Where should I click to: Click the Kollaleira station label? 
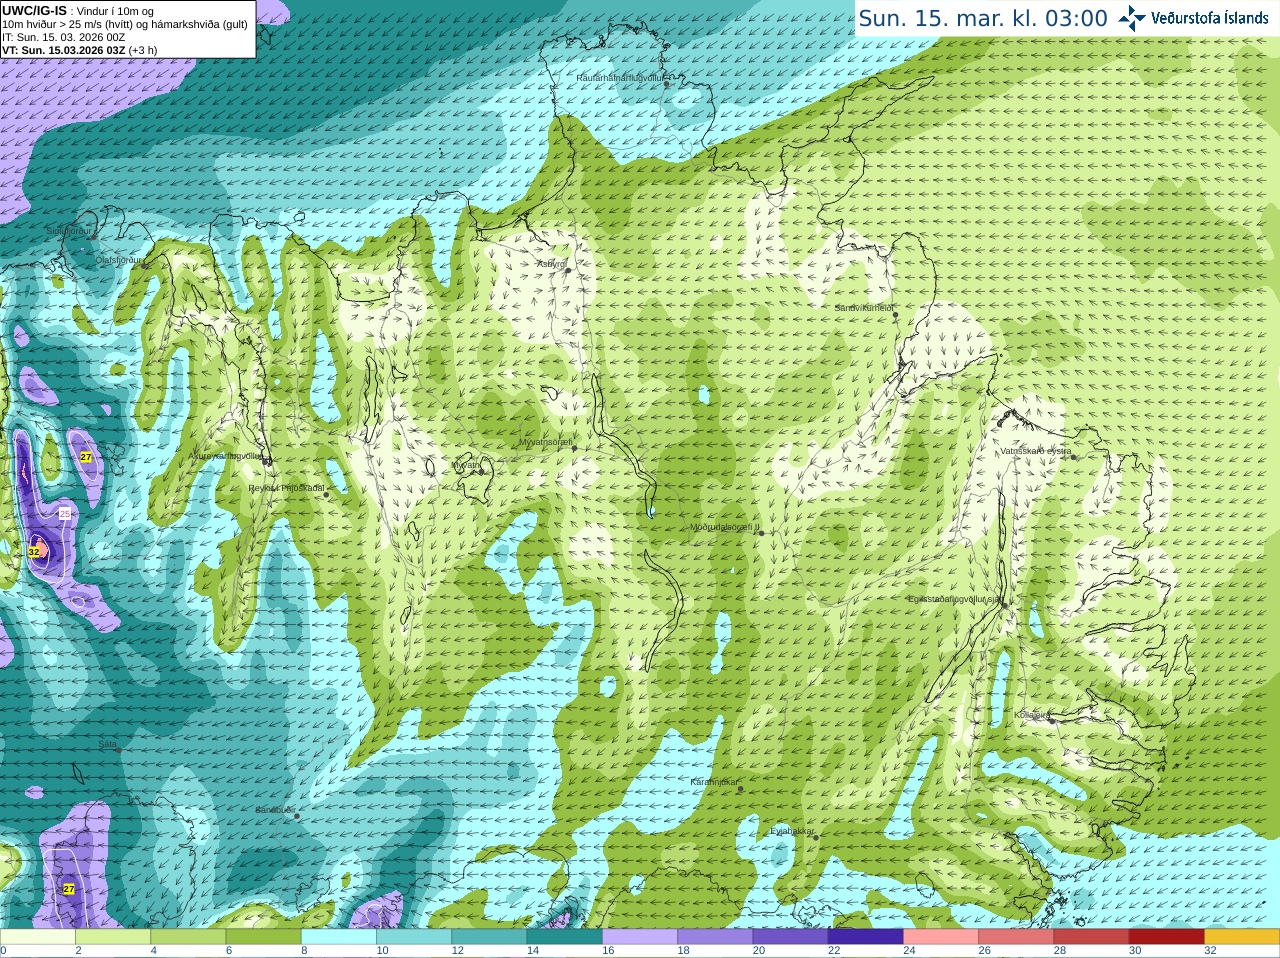click(1032, 715)
